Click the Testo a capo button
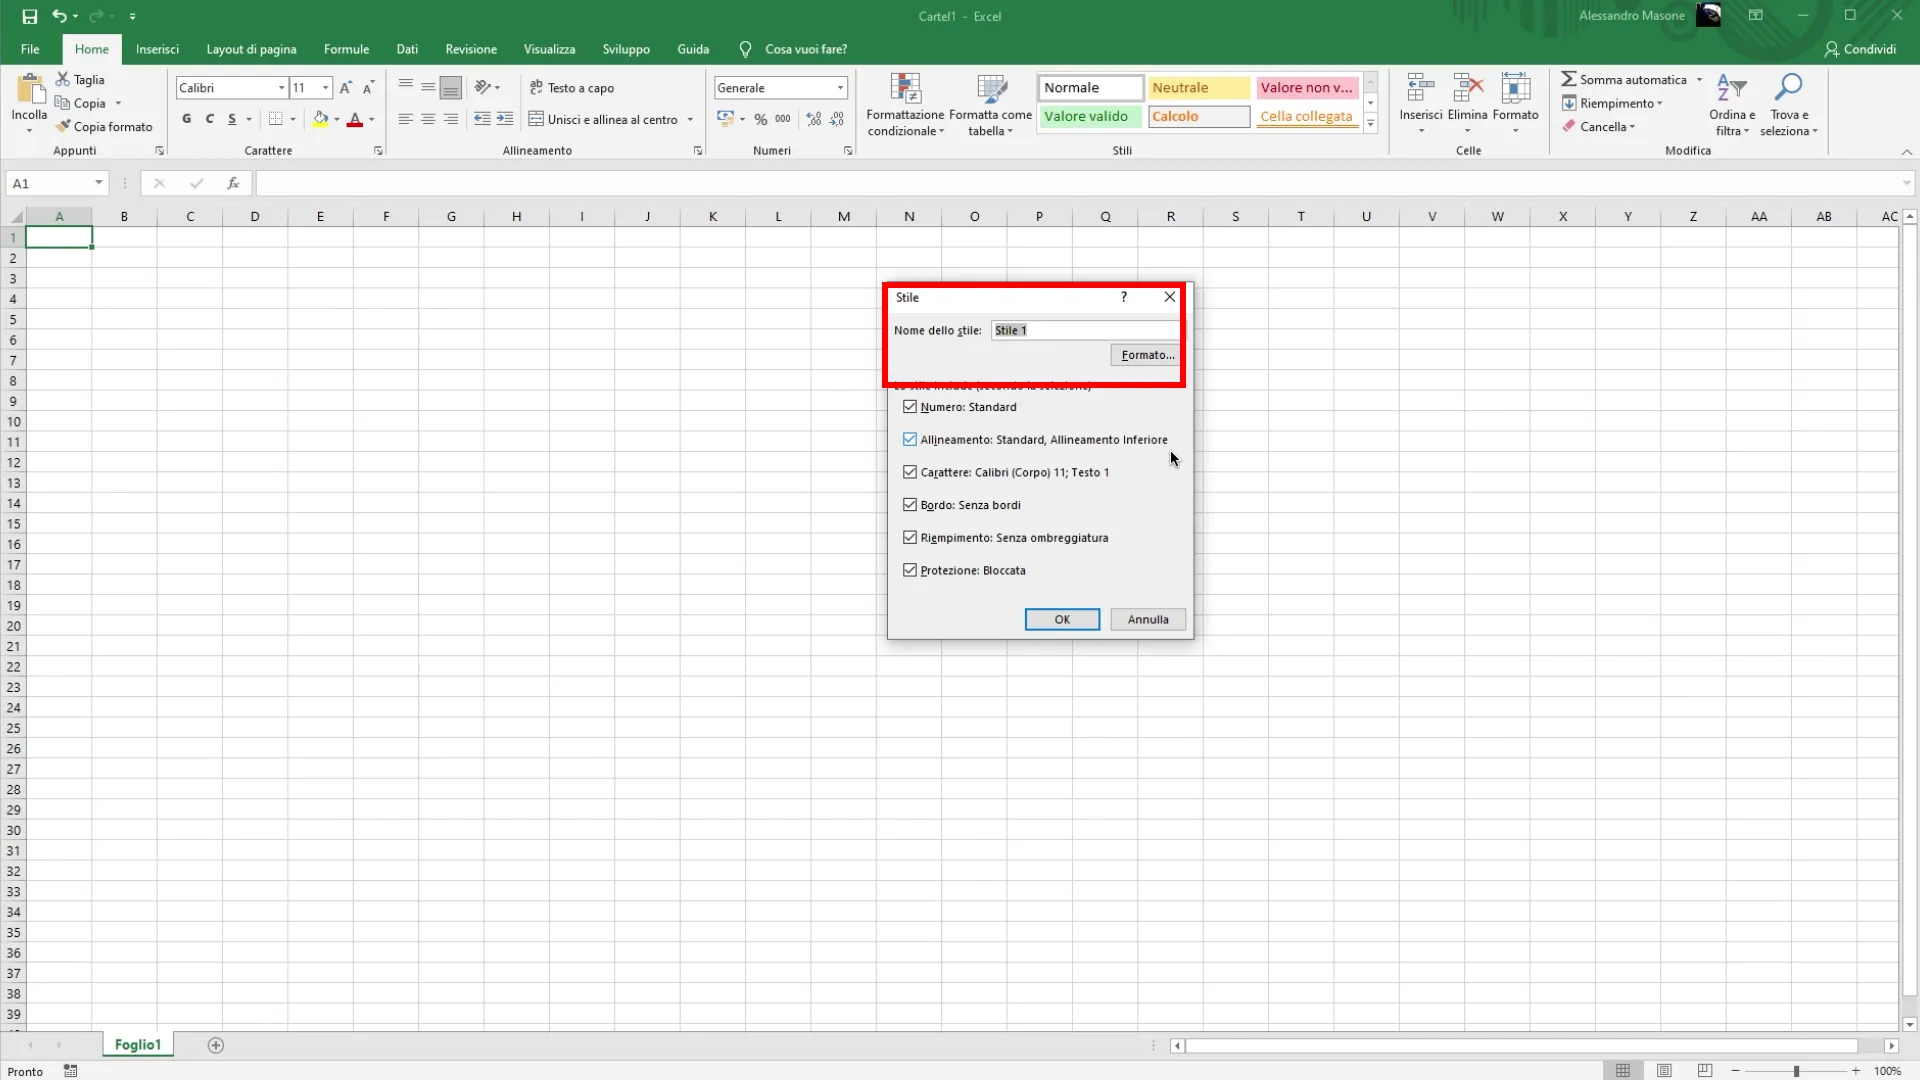Viewport: 1920px width, 1080px height. coord(572,88)
